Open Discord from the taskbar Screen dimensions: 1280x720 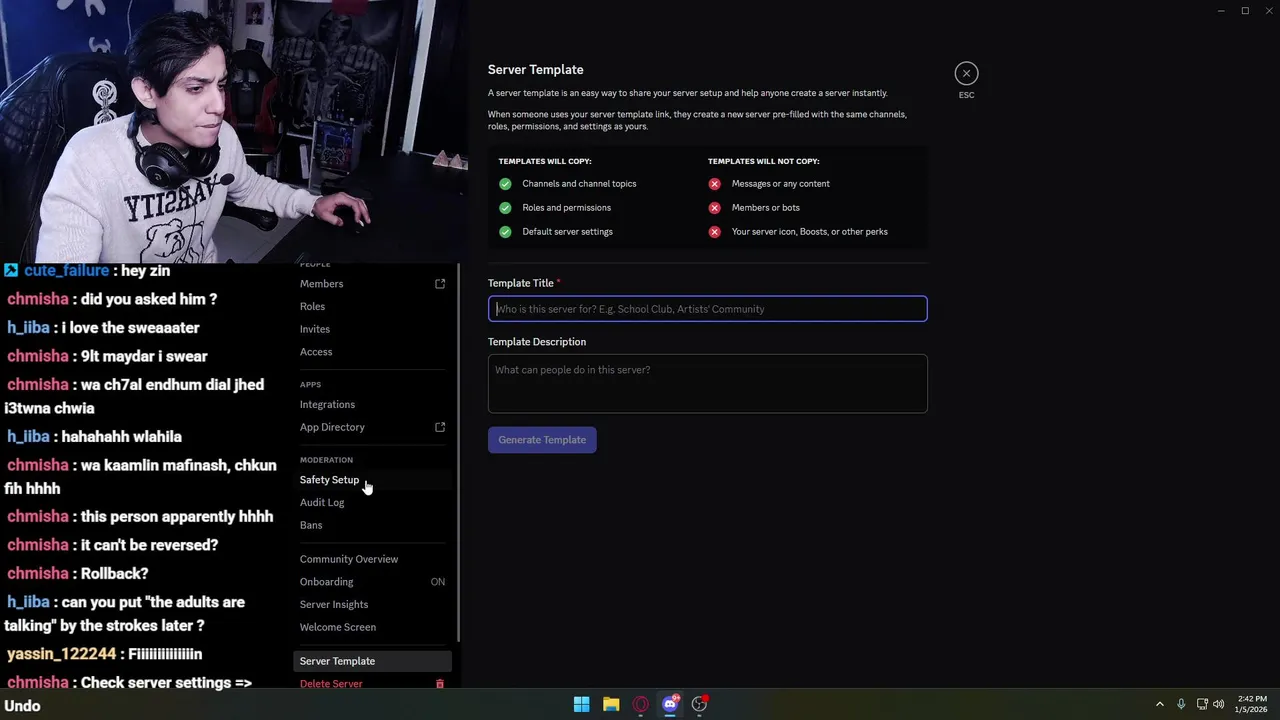670,704
